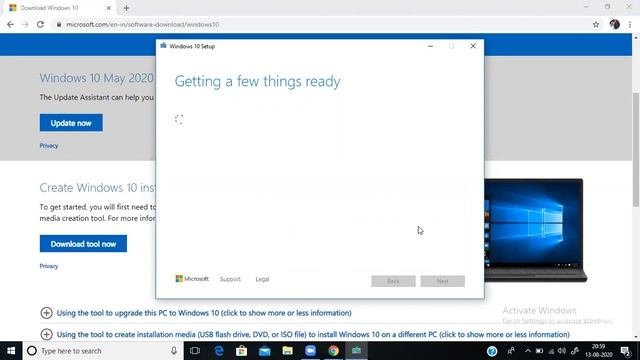Click the volume speaker icon
This screenshot has height=360, width=640.
(562, 351)
